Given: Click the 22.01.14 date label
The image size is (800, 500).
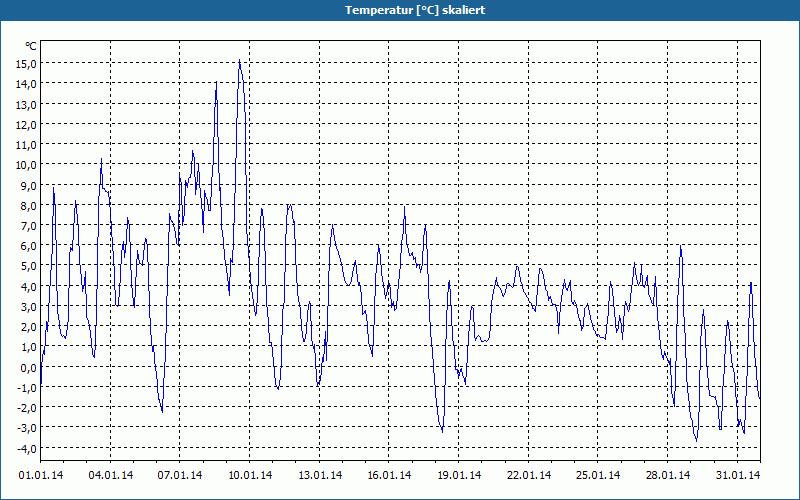Looking at the screenshot, I should pos(529,476).
